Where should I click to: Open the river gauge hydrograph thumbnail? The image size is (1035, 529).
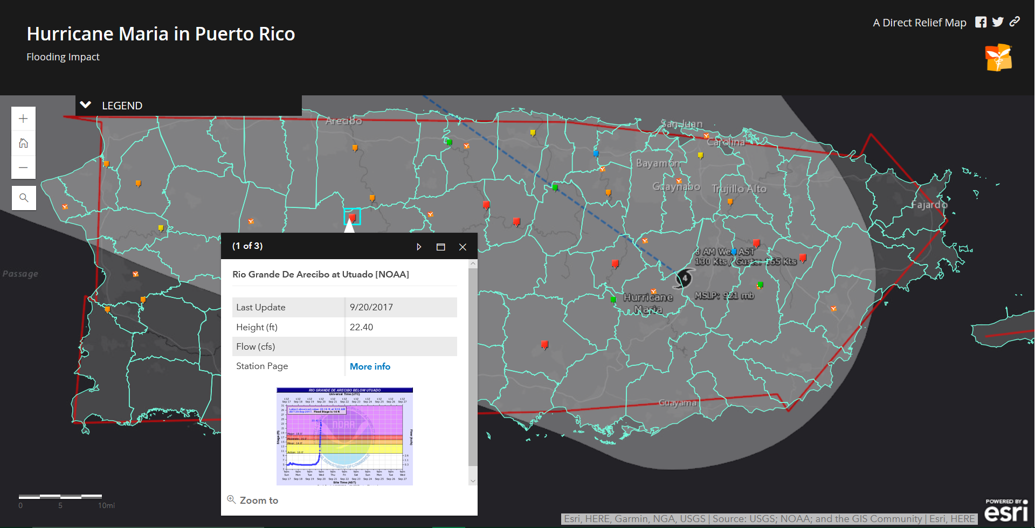(345, 436)
